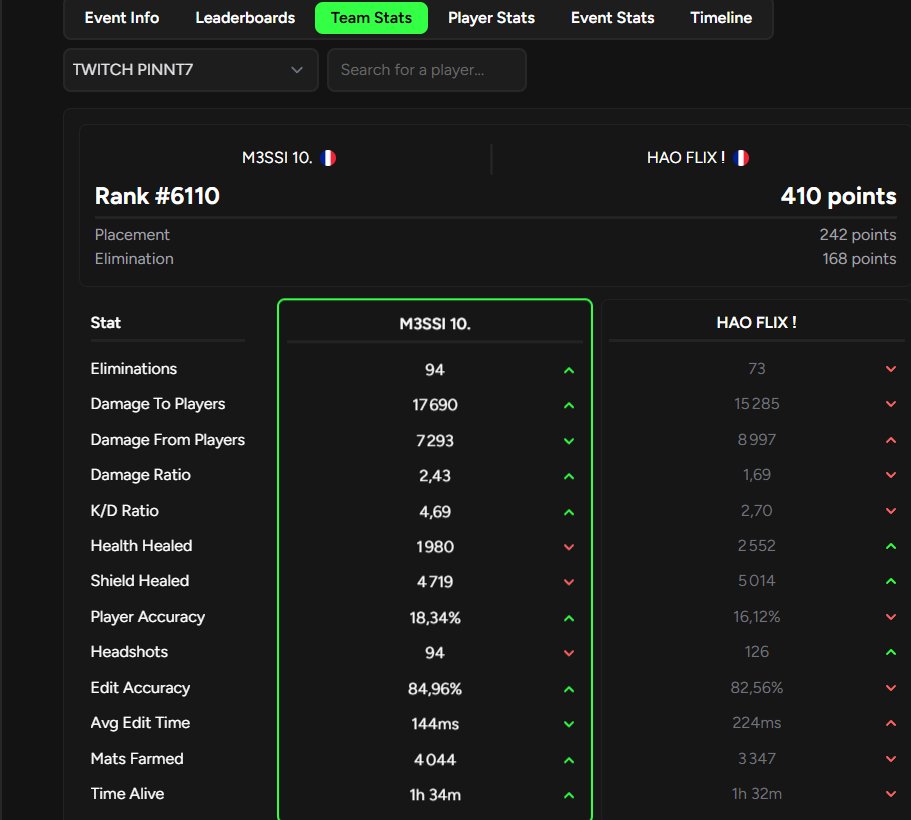The image size is (911, 820).
Task: Click M3SSI's 17 690 damage value
Action: (x=435, y=405)
